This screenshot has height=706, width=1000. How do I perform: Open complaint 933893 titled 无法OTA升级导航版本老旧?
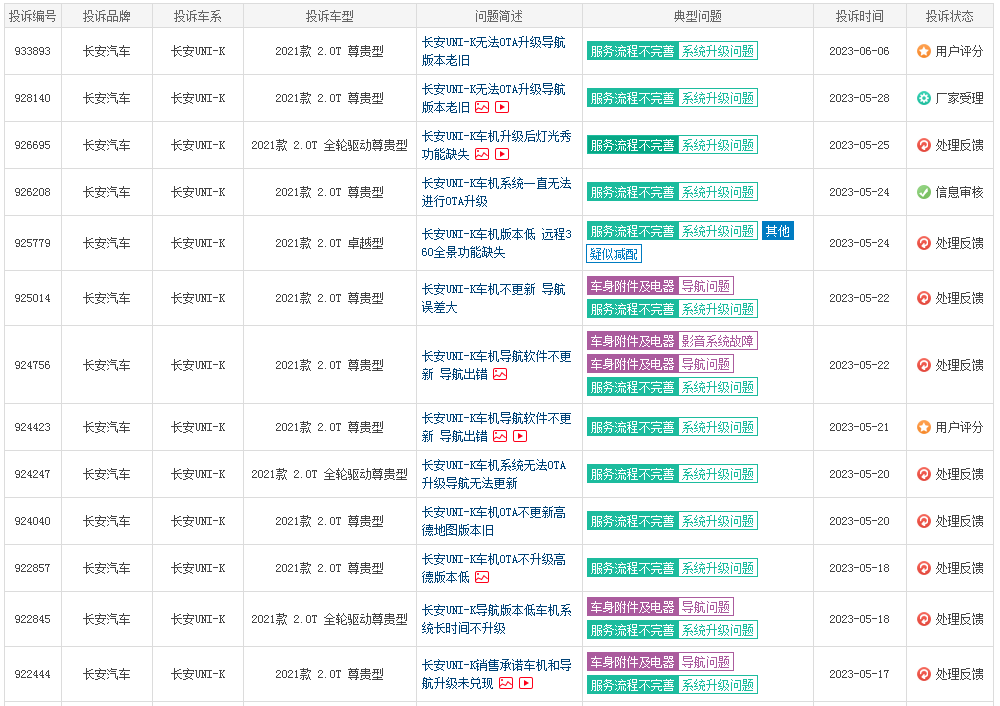coord(493,51)
